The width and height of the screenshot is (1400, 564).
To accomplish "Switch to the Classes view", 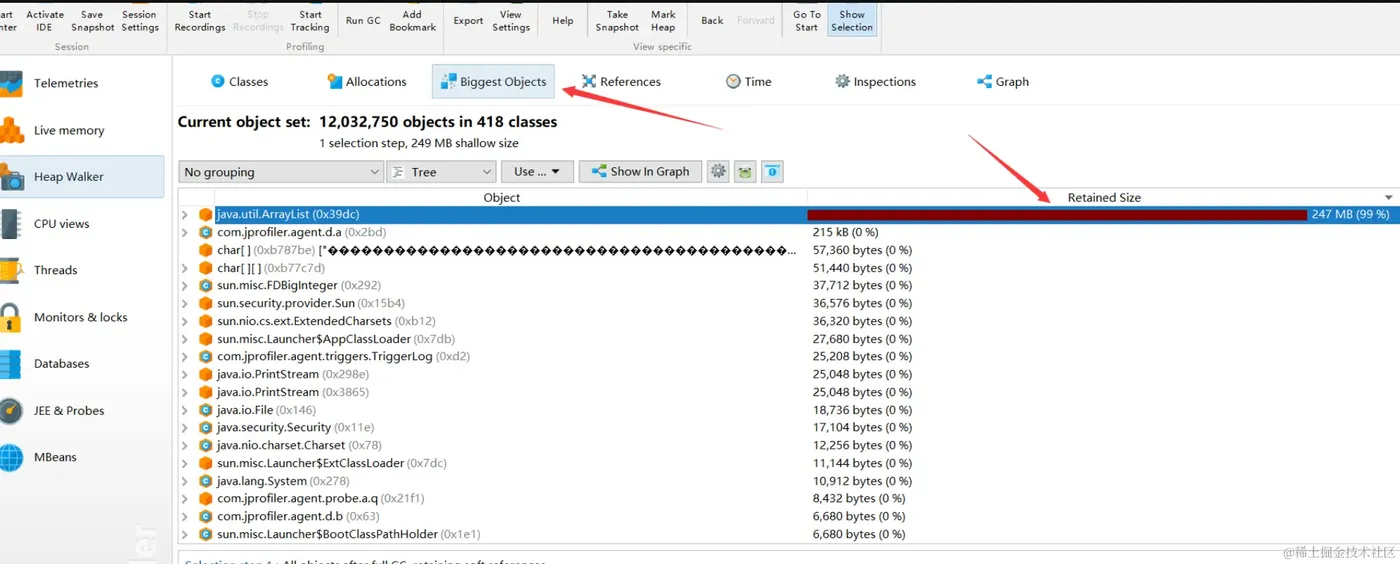I will pos(239,82).
